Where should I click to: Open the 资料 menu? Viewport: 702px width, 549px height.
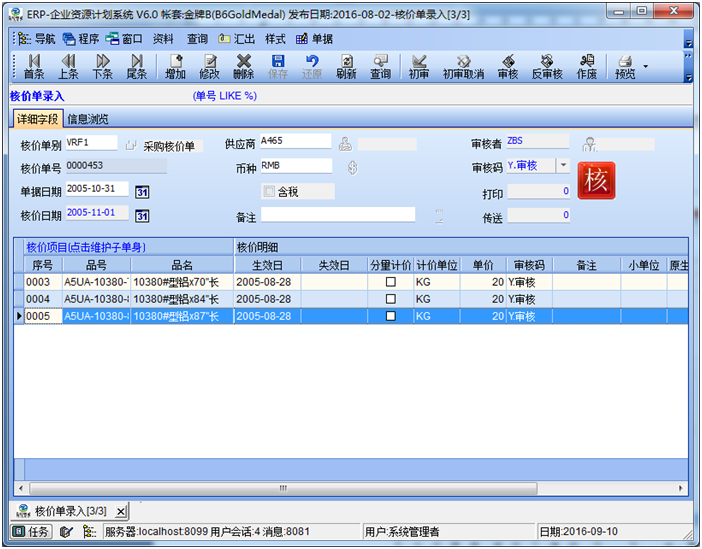163,39
